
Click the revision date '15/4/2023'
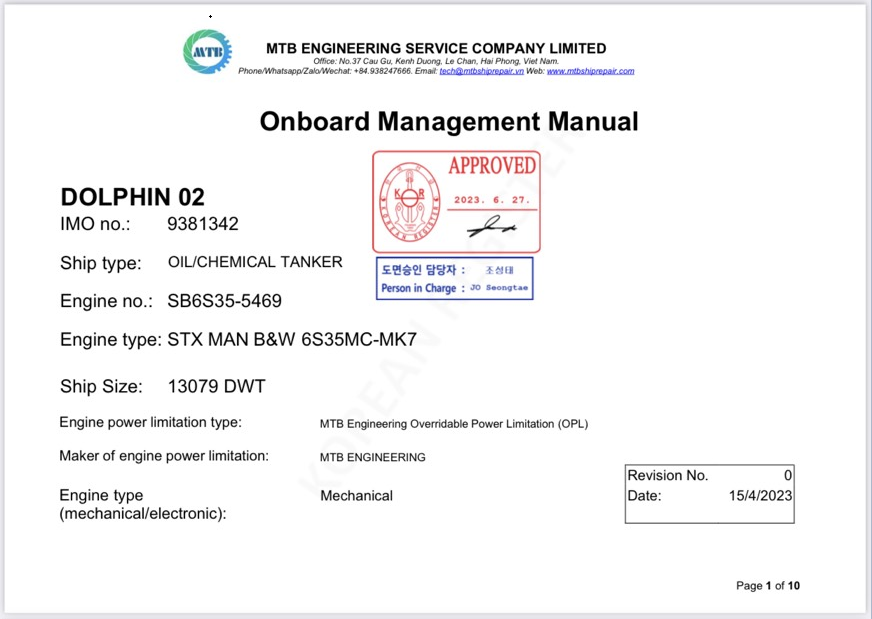coord(760,496)
